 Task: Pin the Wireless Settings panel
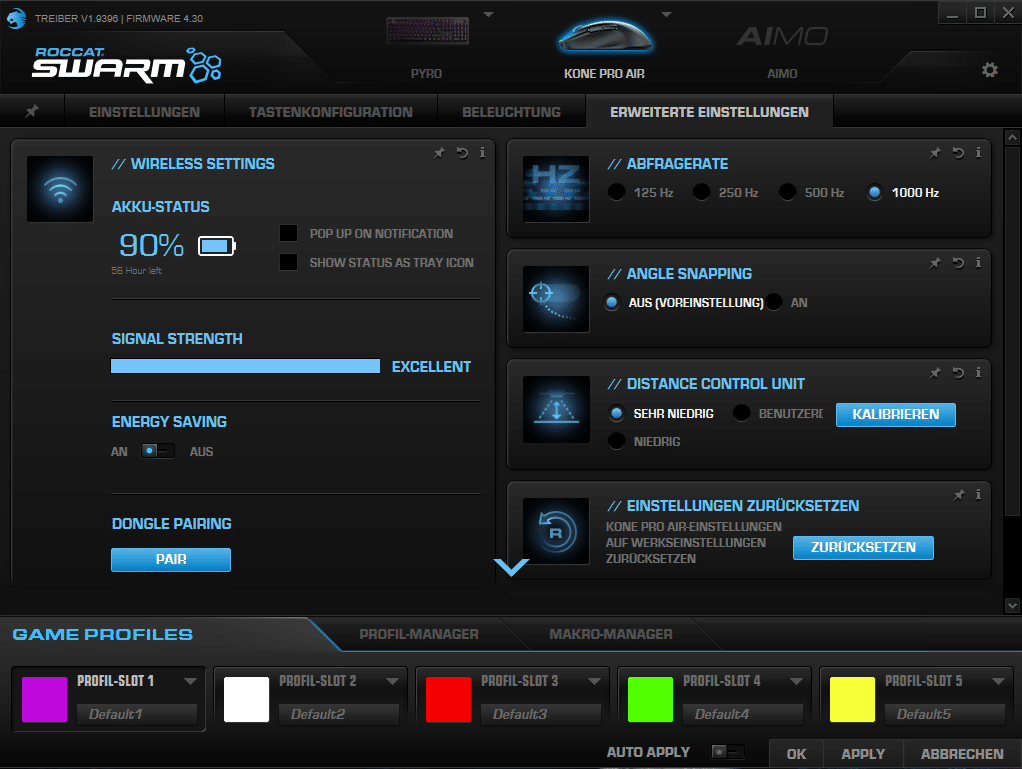438,153
